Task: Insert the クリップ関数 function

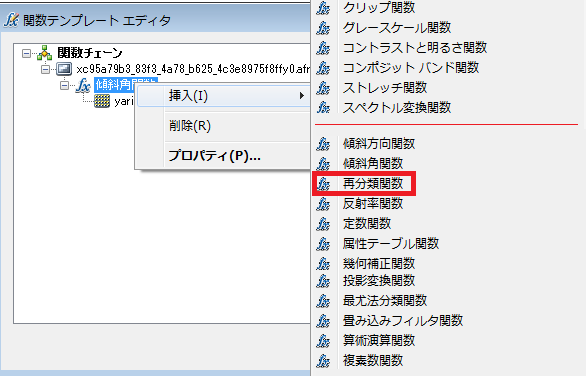Action: (x=379, y=8)
